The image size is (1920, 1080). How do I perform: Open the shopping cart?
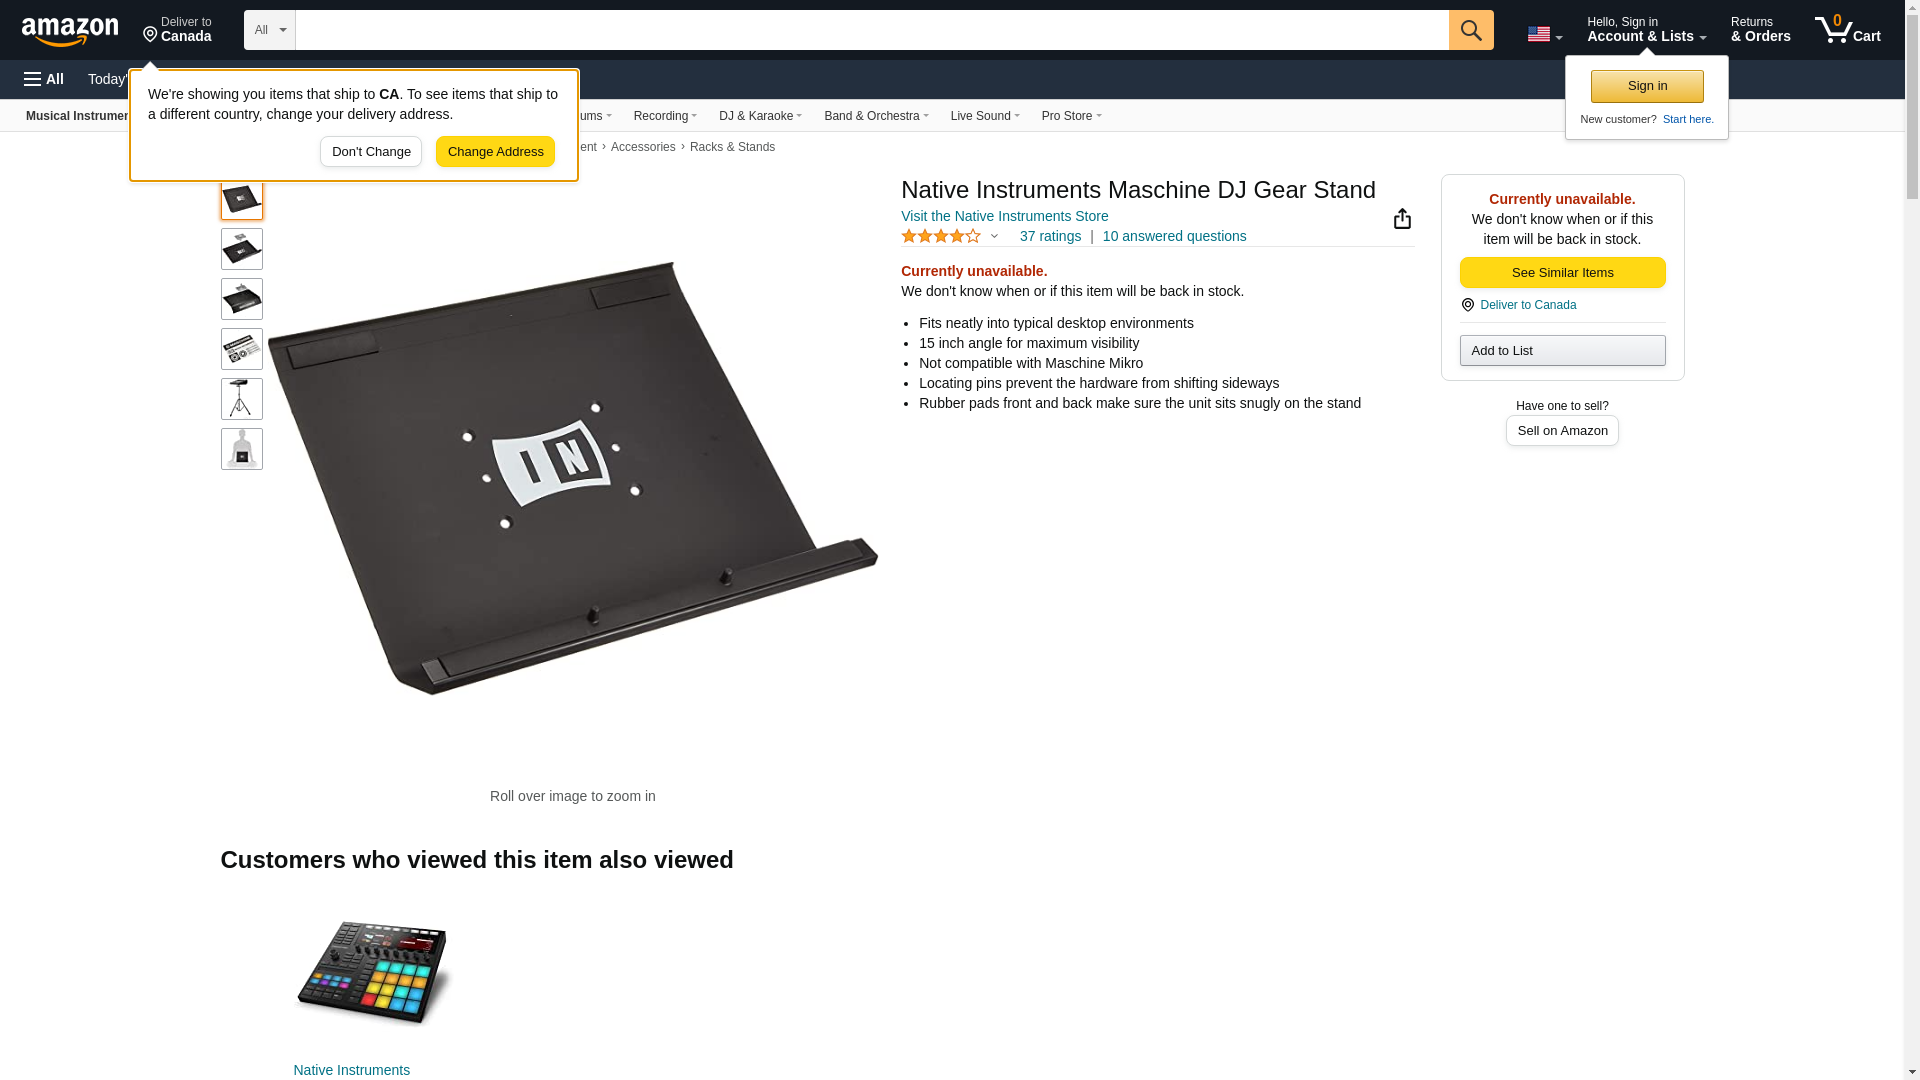click(x=1848, y=29)
